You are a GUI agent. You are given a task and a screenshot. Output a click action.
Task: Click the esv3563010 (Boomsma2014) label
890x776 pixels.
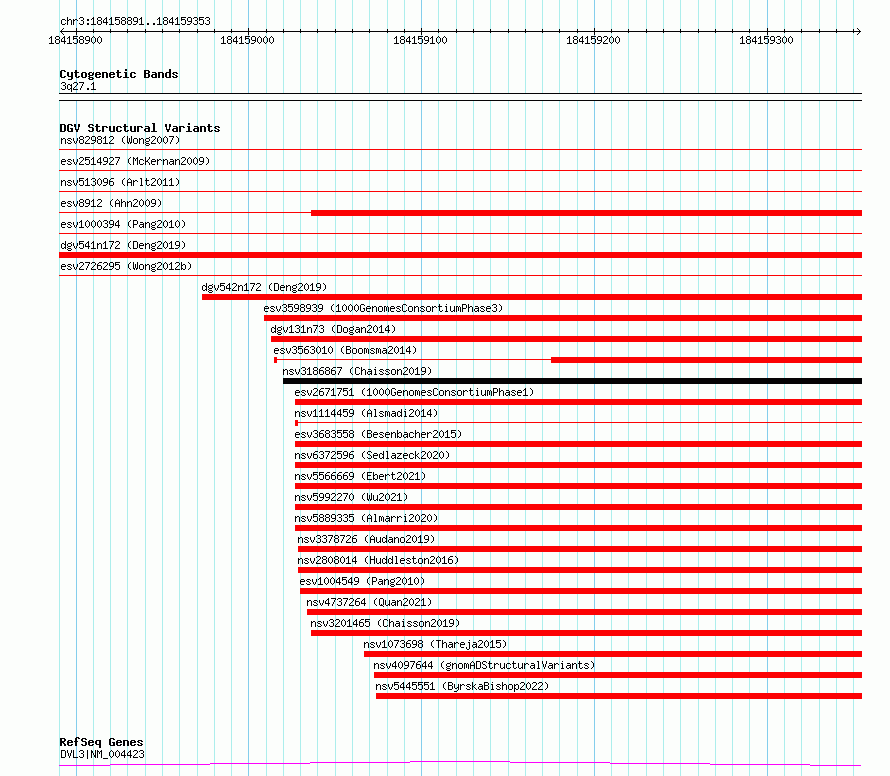(x=345, y=350)
